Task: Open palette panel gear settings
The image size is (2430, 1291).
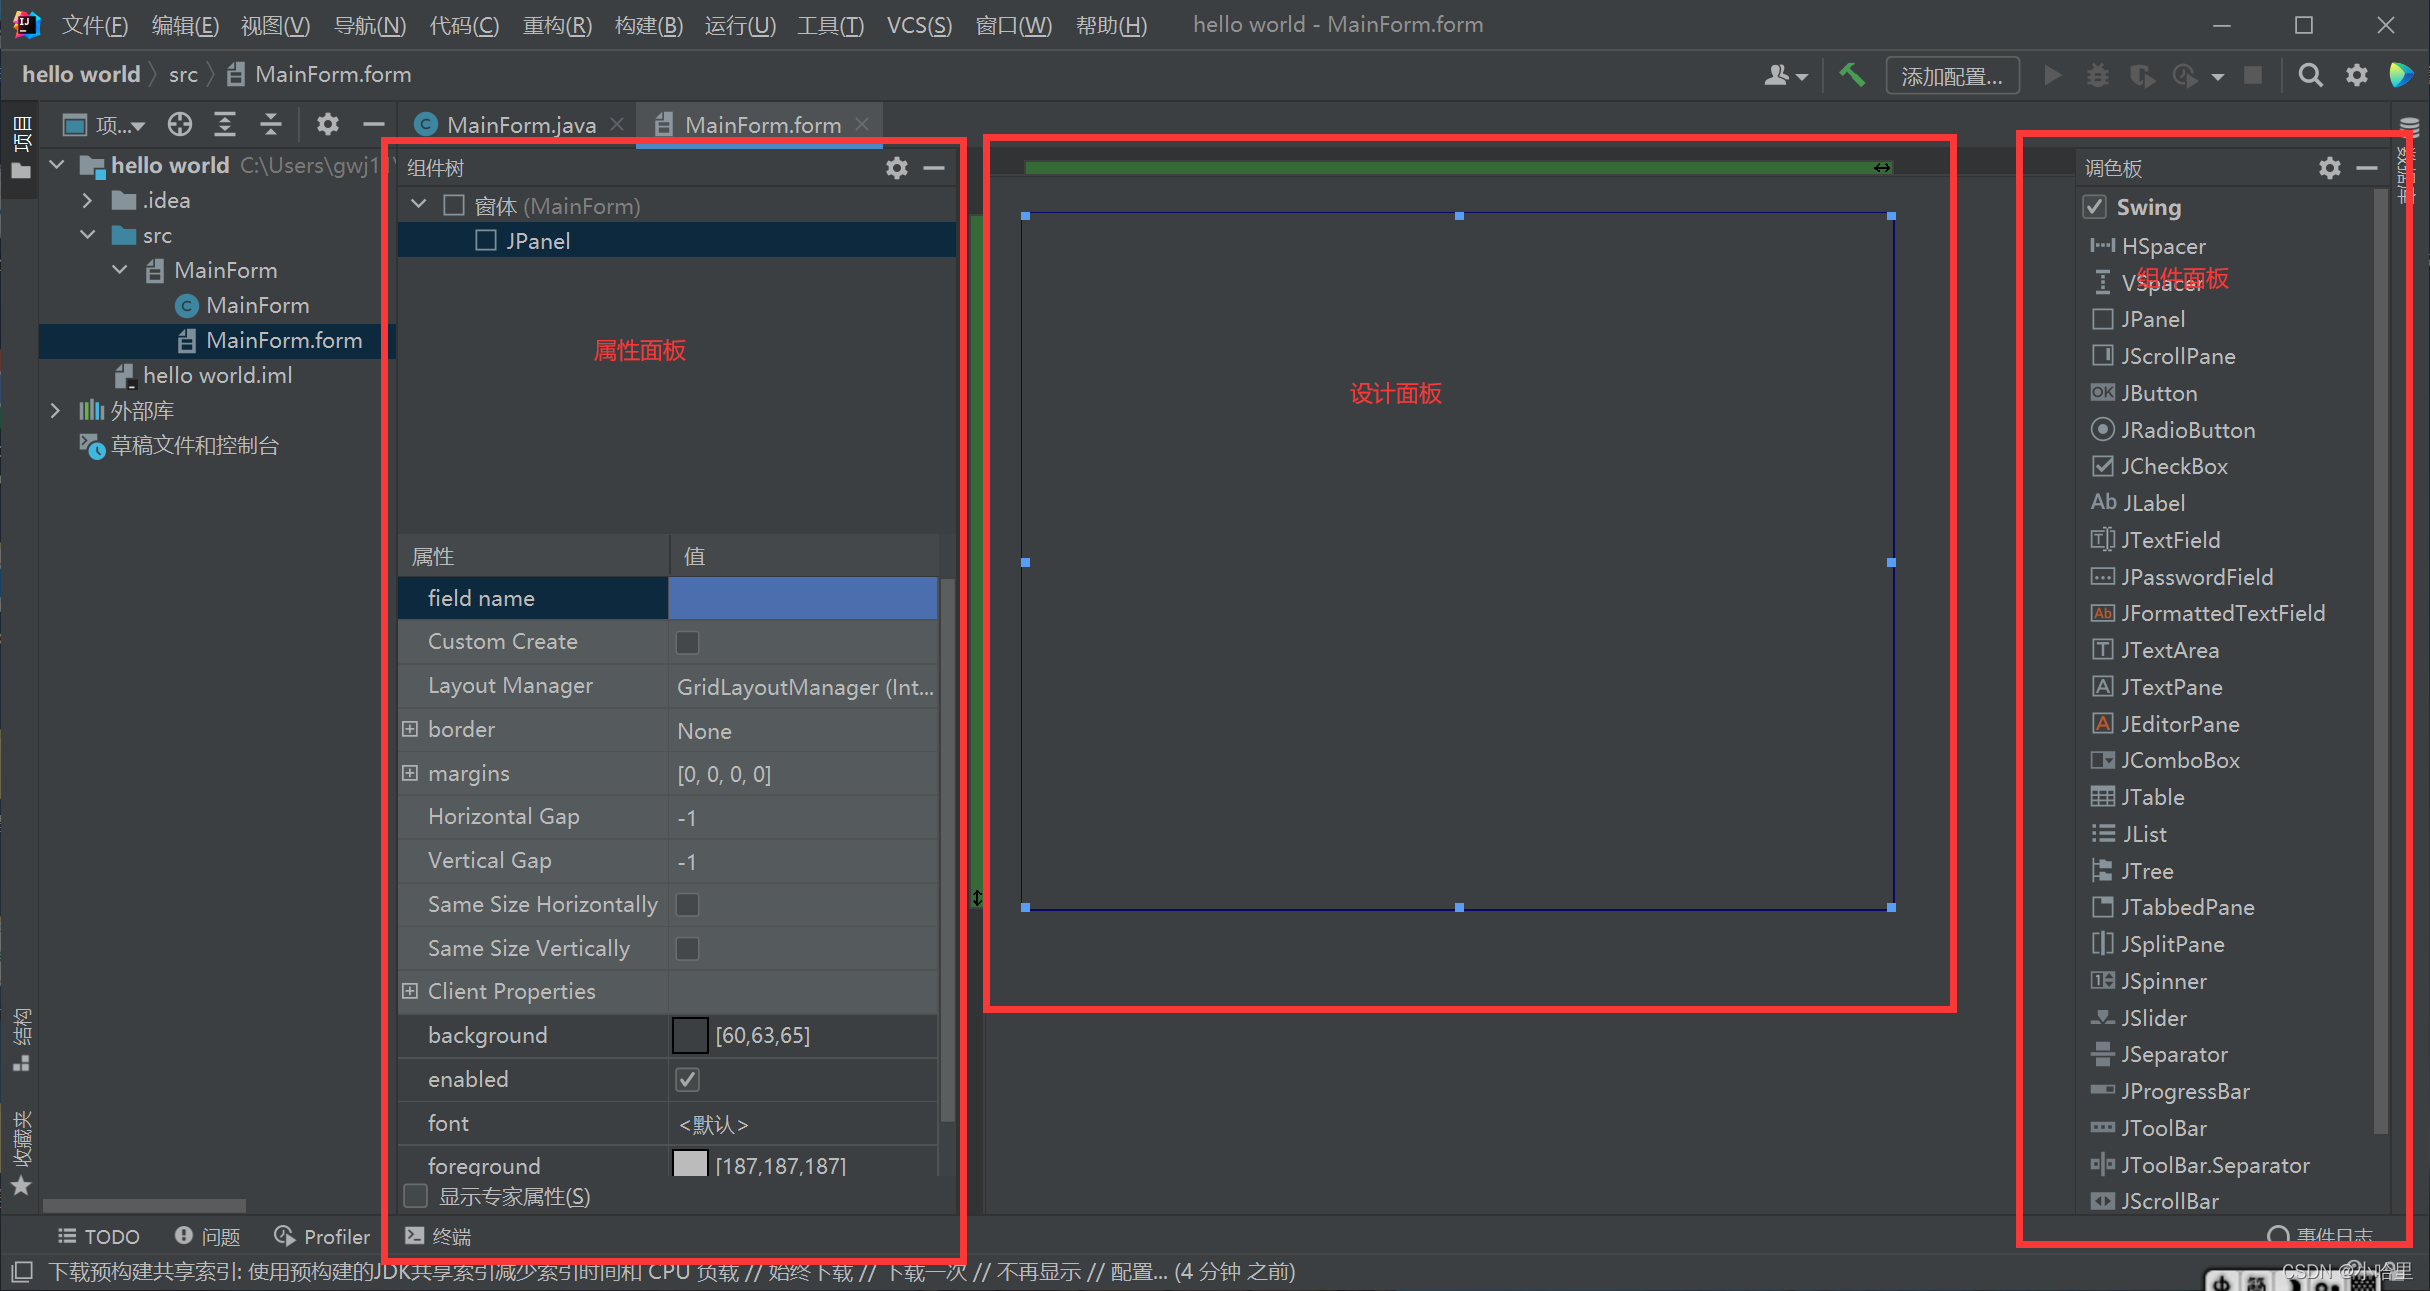Action: coord(2329,168)
